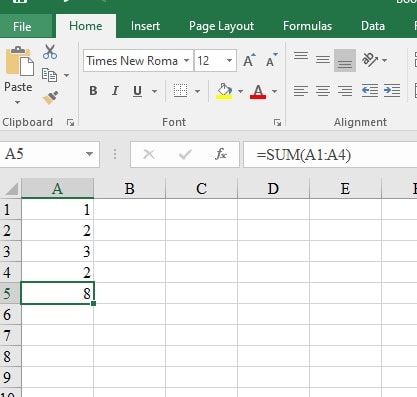Image resolution: width=417 pixels, height=397 pixels.
Task: Select column C header
Action: click(201, 189)
